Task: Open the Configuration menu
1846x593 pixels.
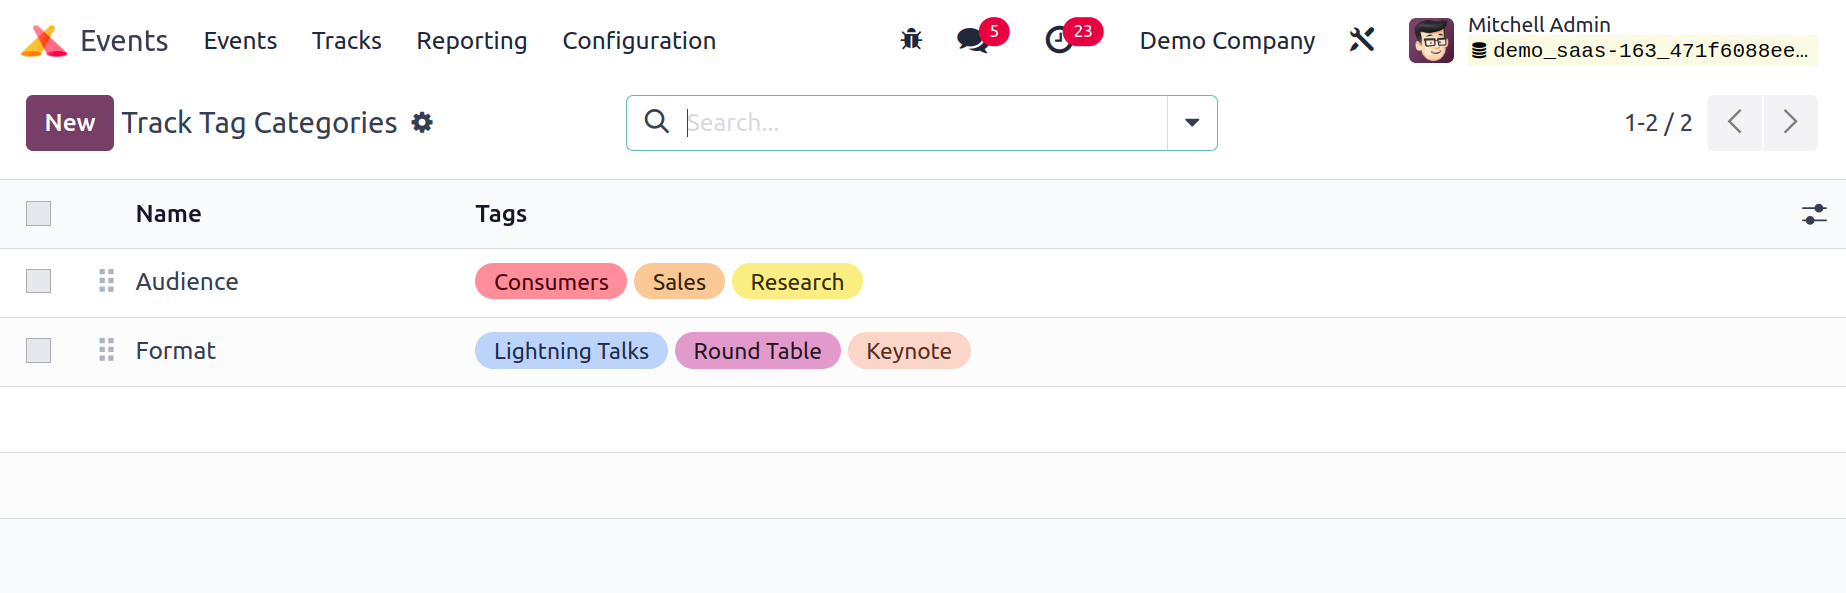Action: 639,41
